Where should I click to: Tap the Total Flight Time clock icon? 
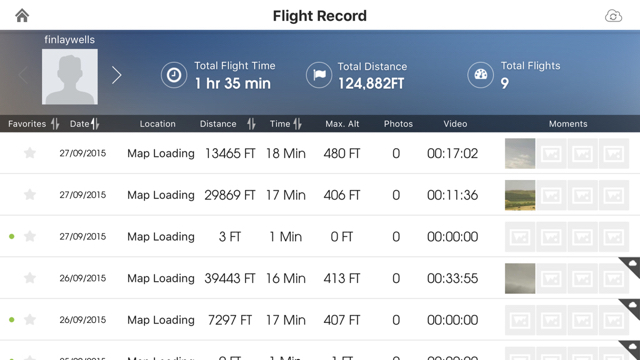(x=174, y=75)
